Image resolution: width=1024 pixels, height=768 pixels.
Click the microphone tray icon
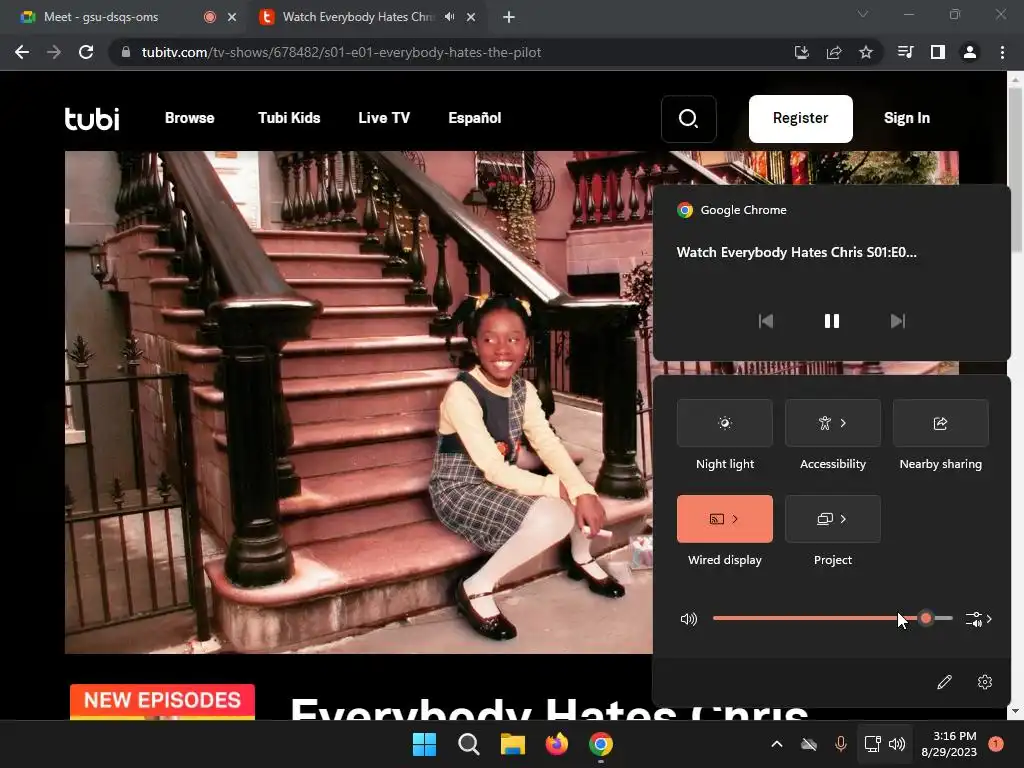click(x=840, y=744)
